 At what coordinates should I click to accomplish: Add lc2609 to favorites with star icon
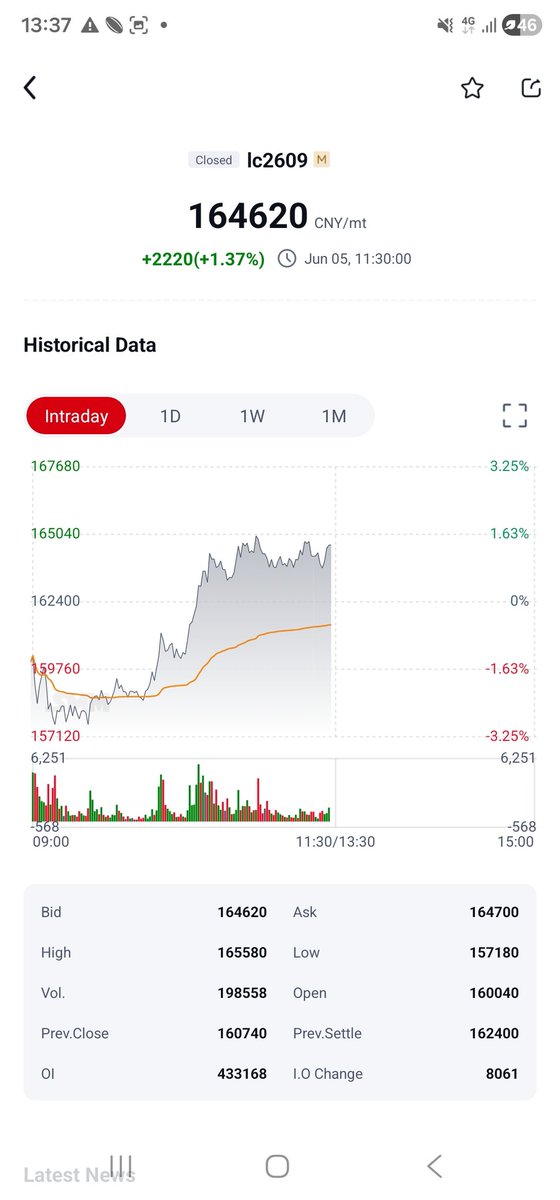coord(472,89)
